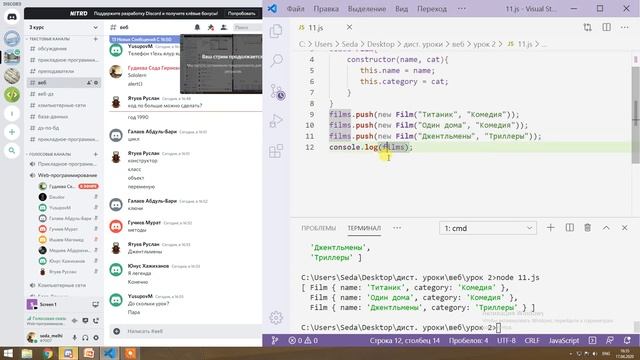
Task: Disconnect from the voice call in Discord
Action: pos(96,321)
